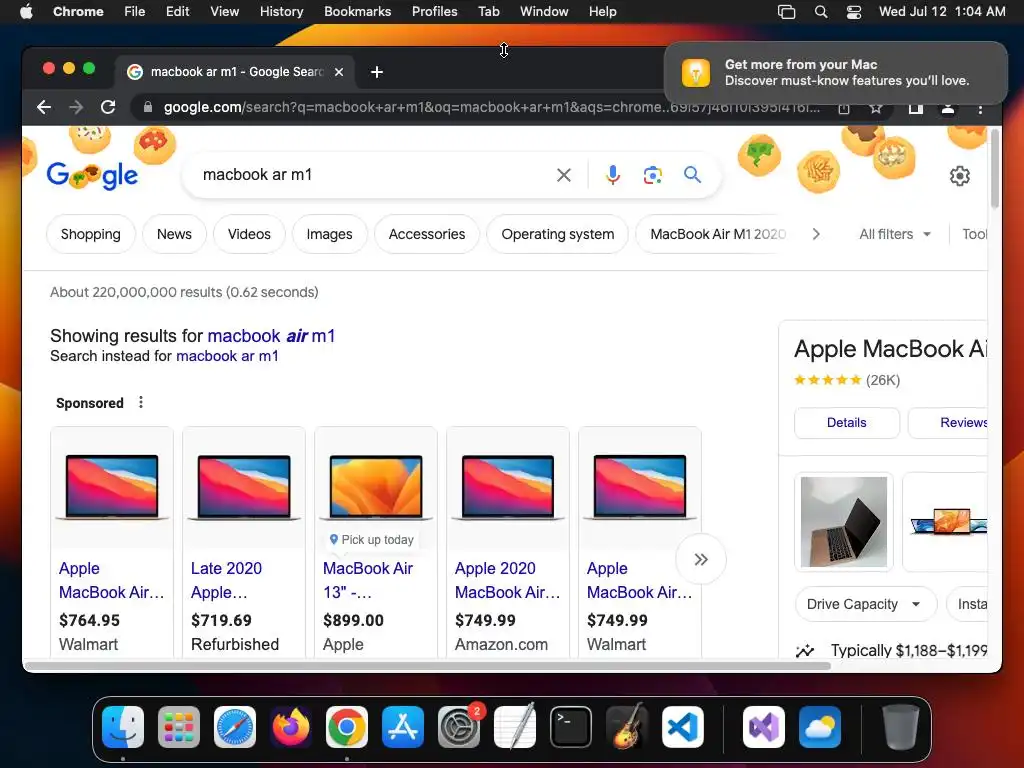Open the Window menu
1024x768 pixels.
tap(544, 12)
